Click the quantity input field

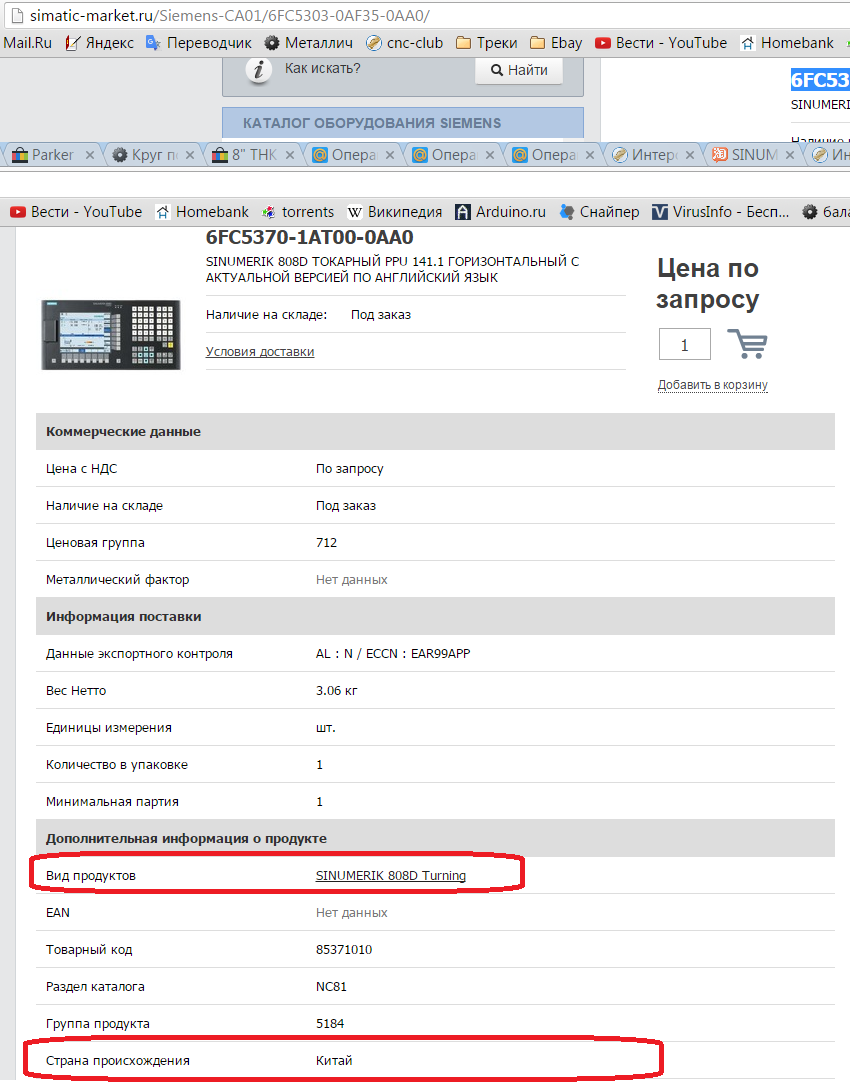(684, 344)
